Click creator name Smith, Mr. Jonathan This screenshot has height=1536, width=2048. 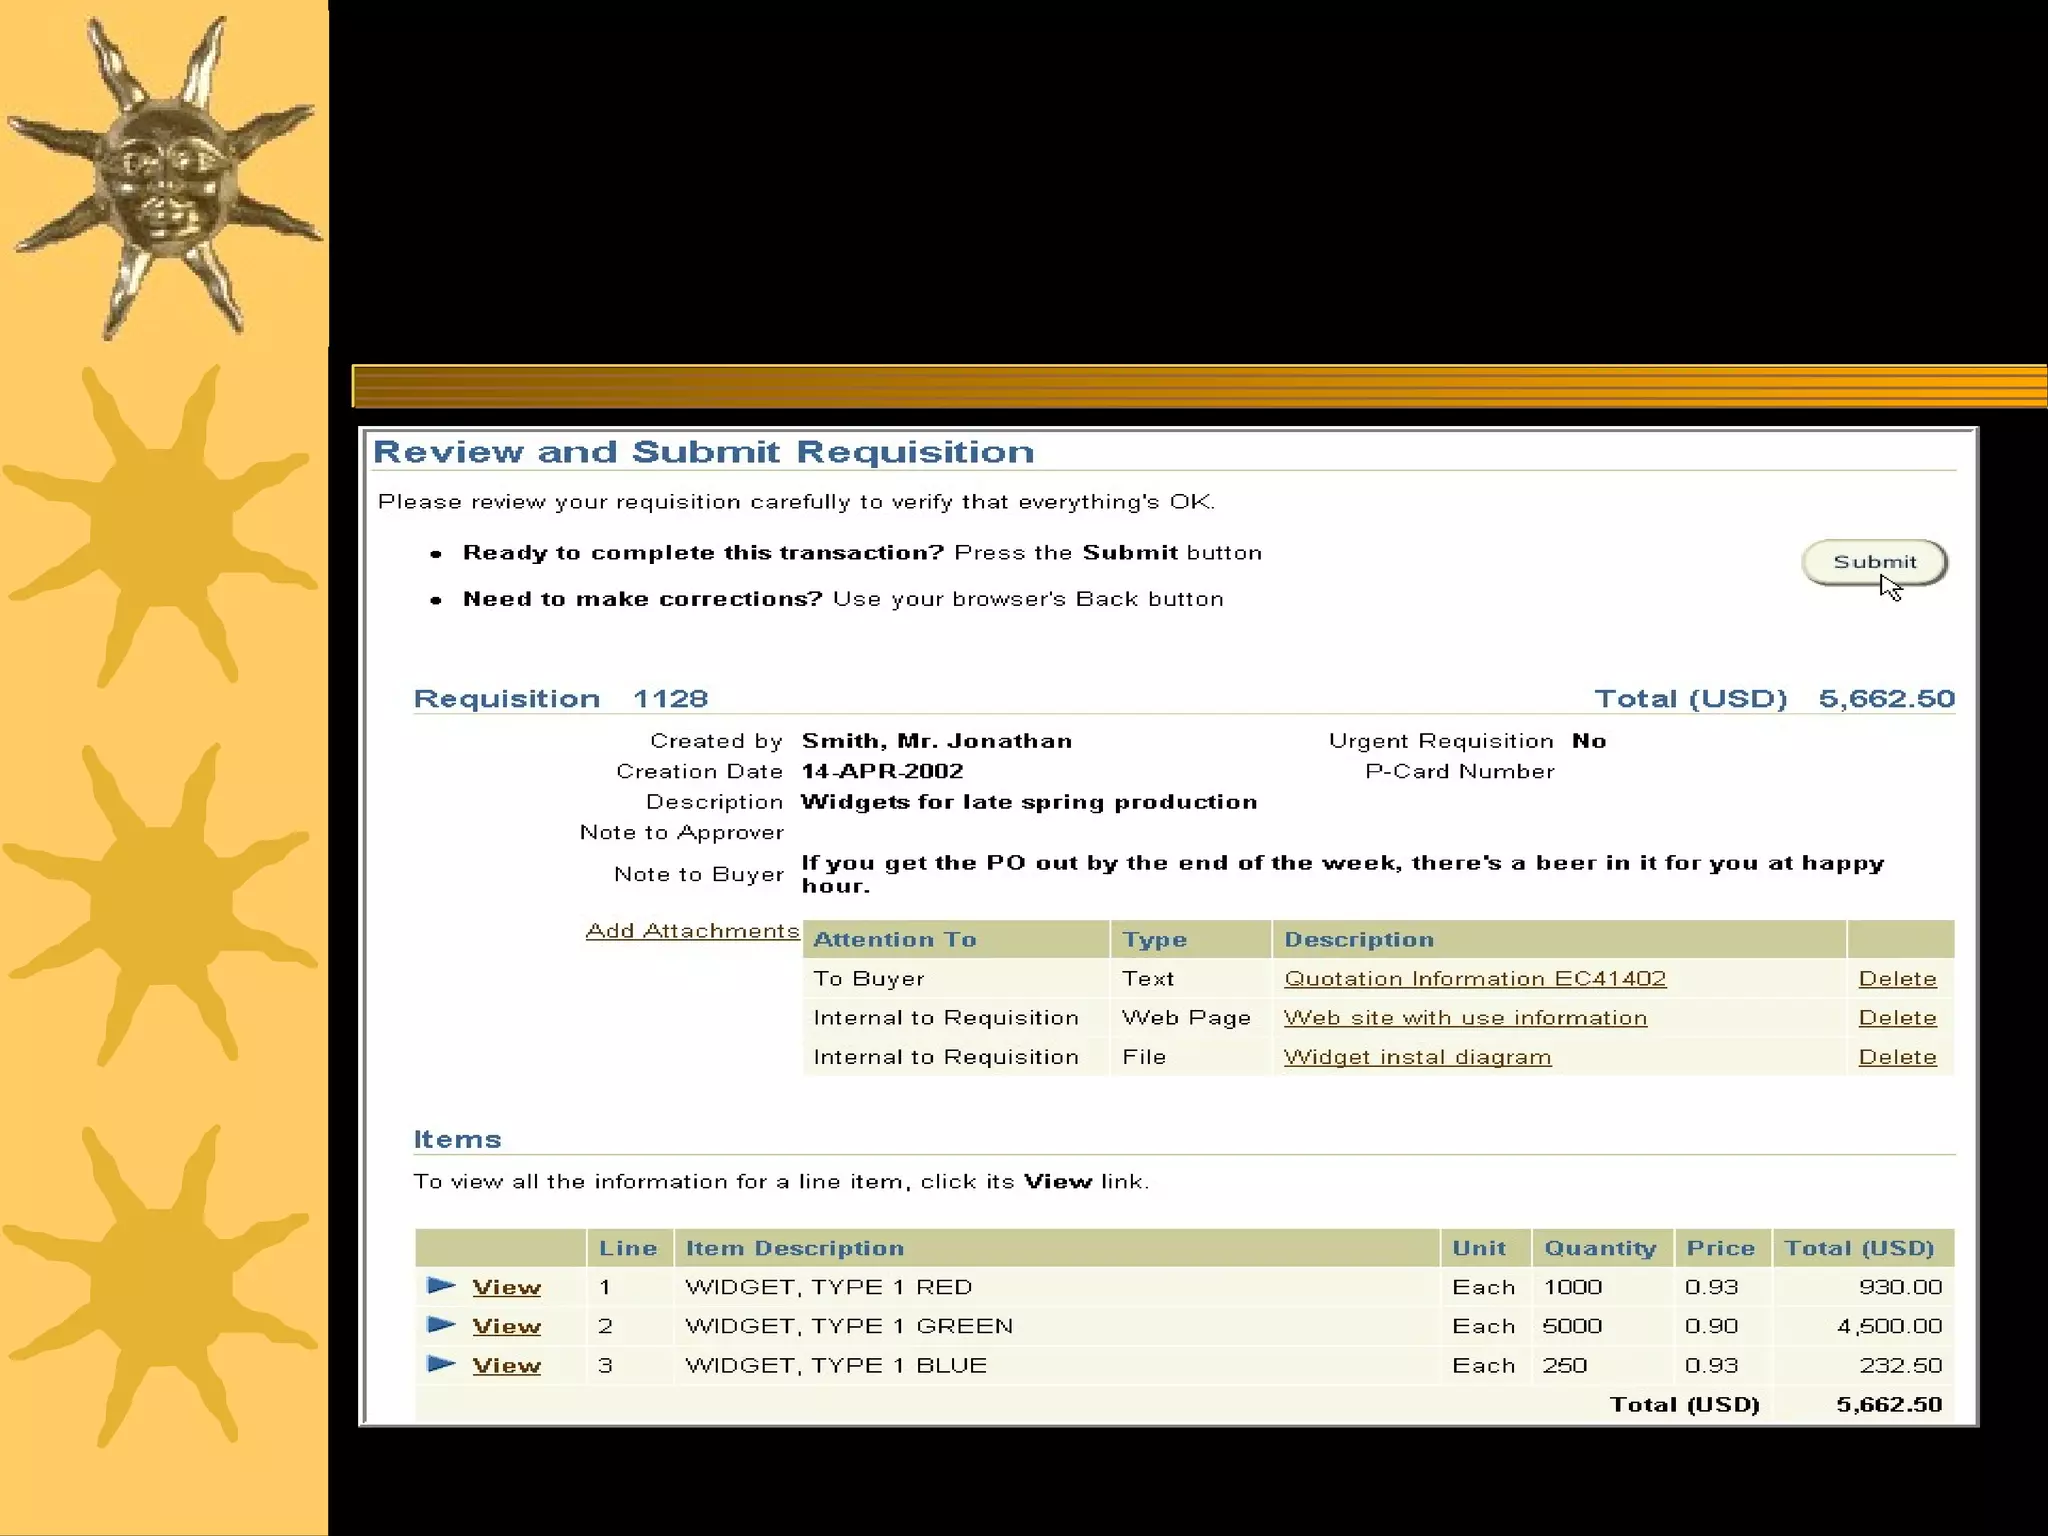(936, 741)
